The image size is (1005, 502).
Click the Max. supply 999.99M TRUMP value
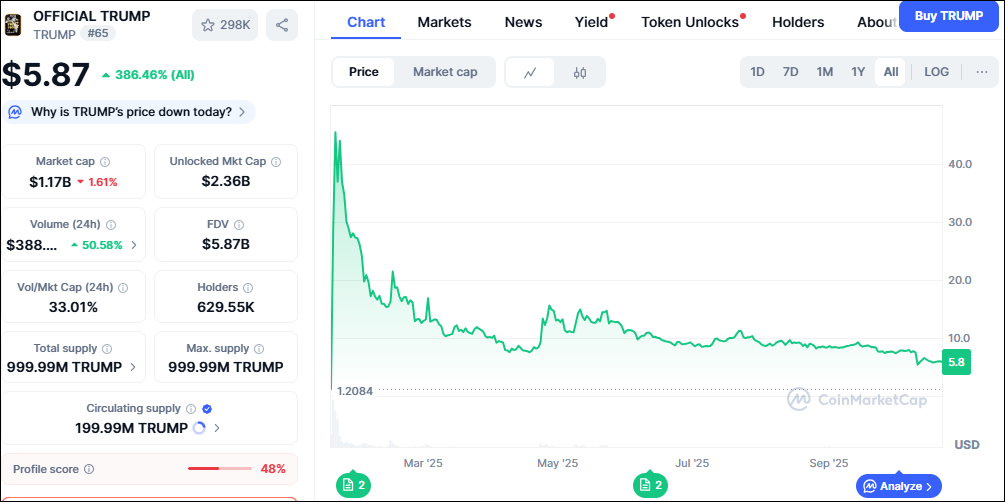(x=226, y=367)
